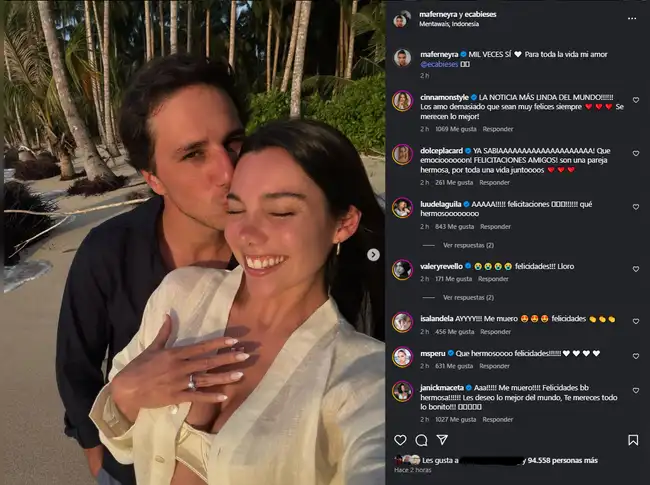Like the dolceplacard comment heart
The image size is (650, 485).
tap(635, 153)
